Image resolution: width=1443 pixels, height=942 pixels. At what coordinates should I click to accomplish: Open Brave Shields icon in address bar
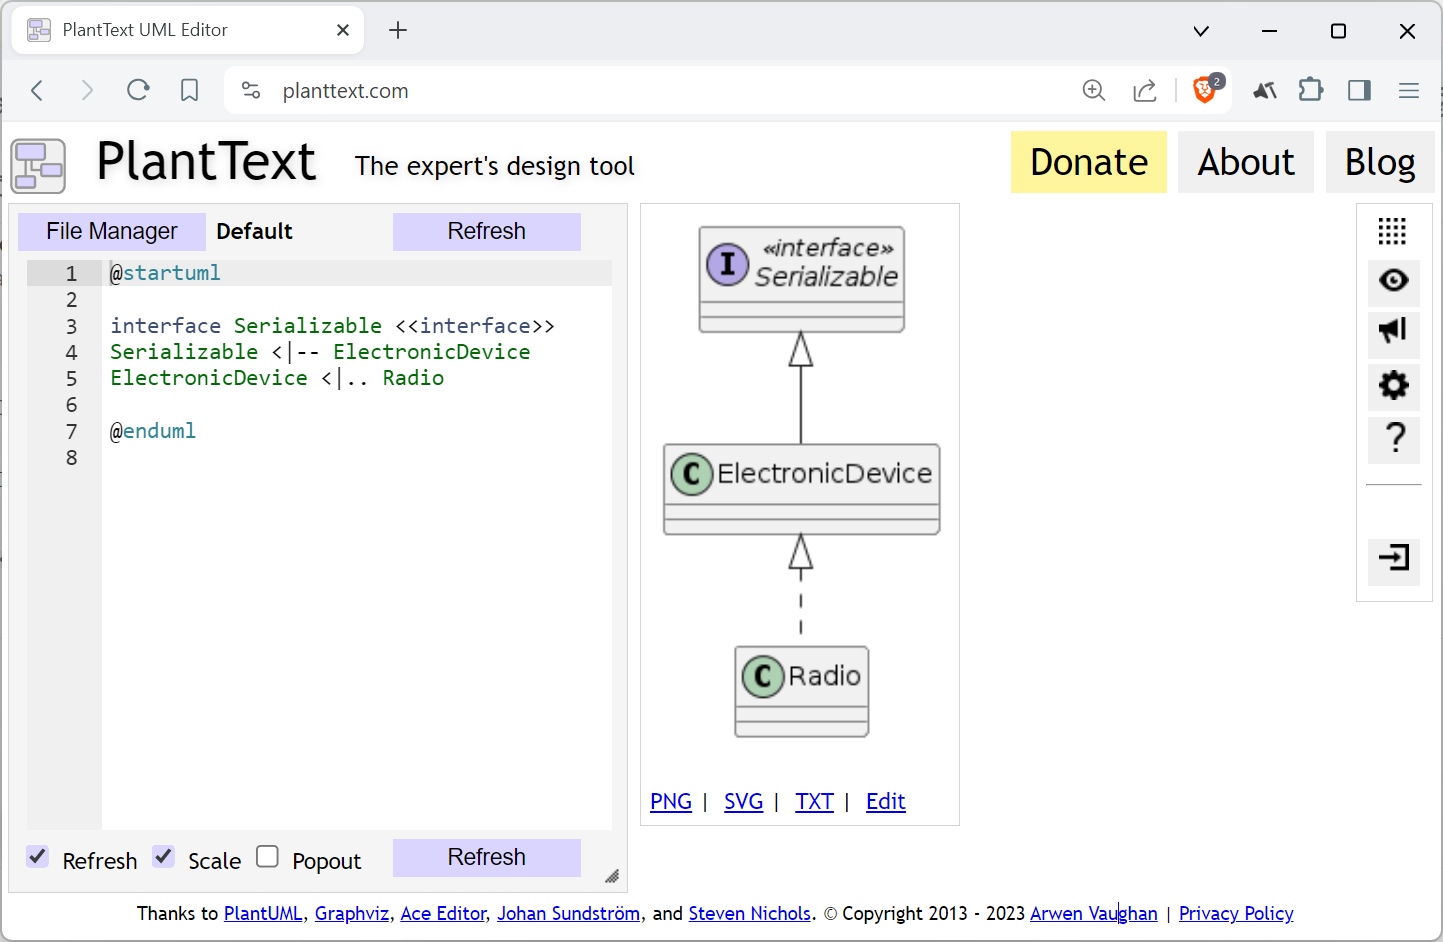point(1206,90)
